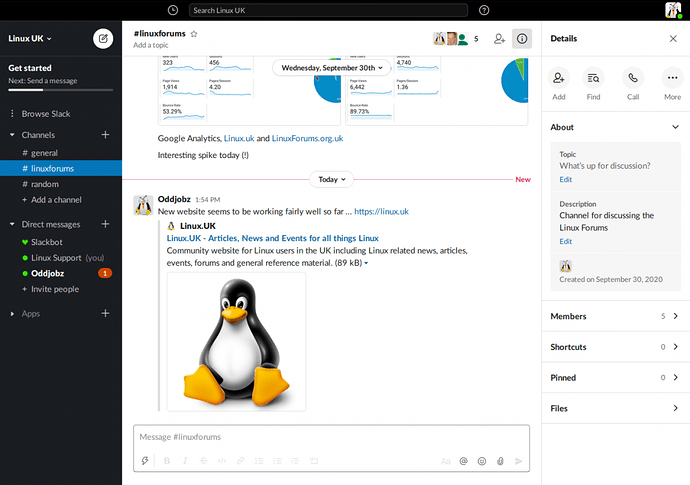Click Find icon in Details panel

tap(593, 78)
